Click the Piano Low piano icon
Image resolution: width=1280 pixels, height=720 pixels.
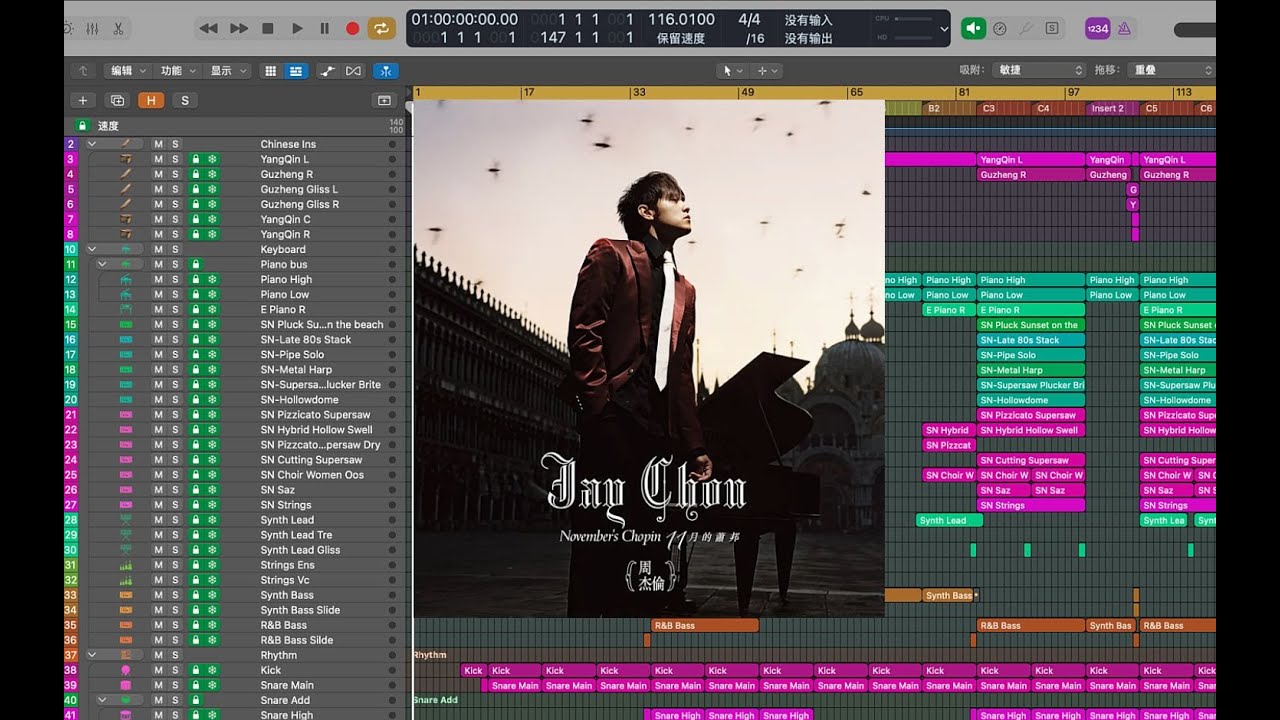126,294
